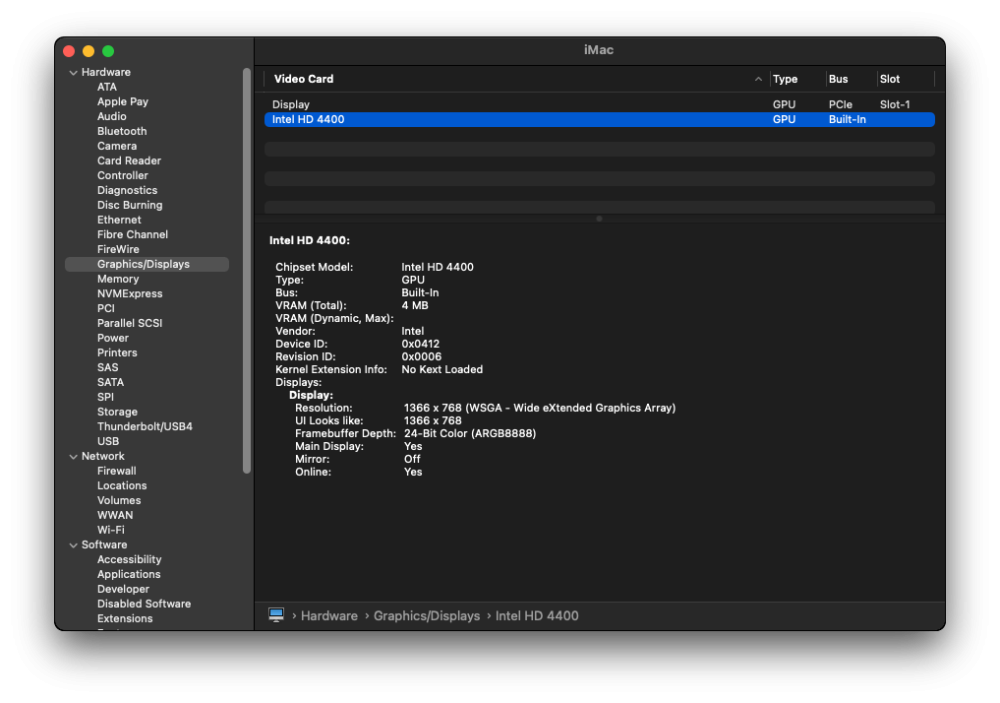Click the 1366 x 768 WSGA resolution value
Screen dimensions: 1000x703
[540, 408]
